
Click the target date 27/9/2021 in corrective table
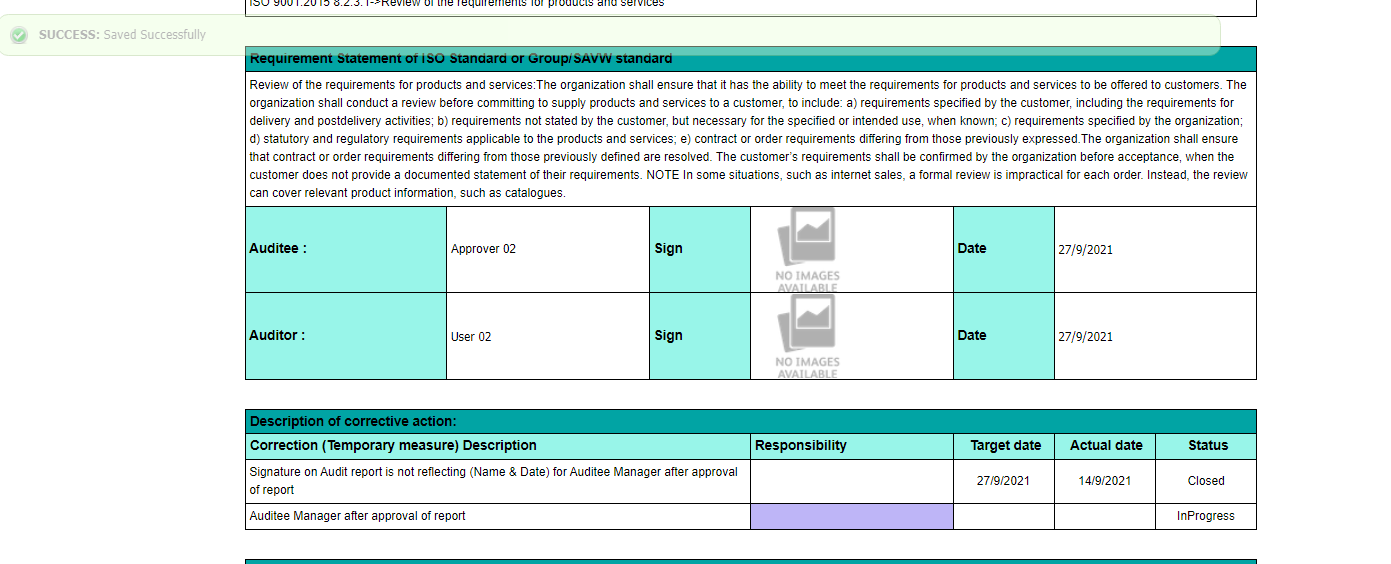click(1003, 481)
